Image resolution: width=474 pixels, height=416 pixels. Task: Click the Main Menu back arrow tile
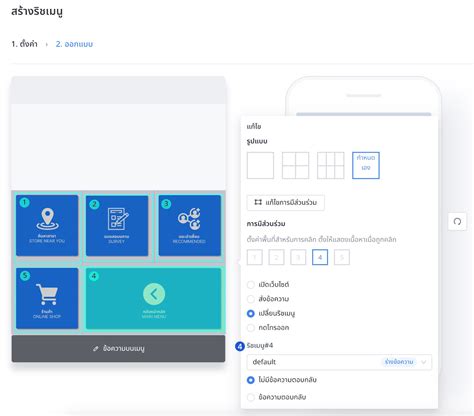pyautogui.click(x=153, y=298)
